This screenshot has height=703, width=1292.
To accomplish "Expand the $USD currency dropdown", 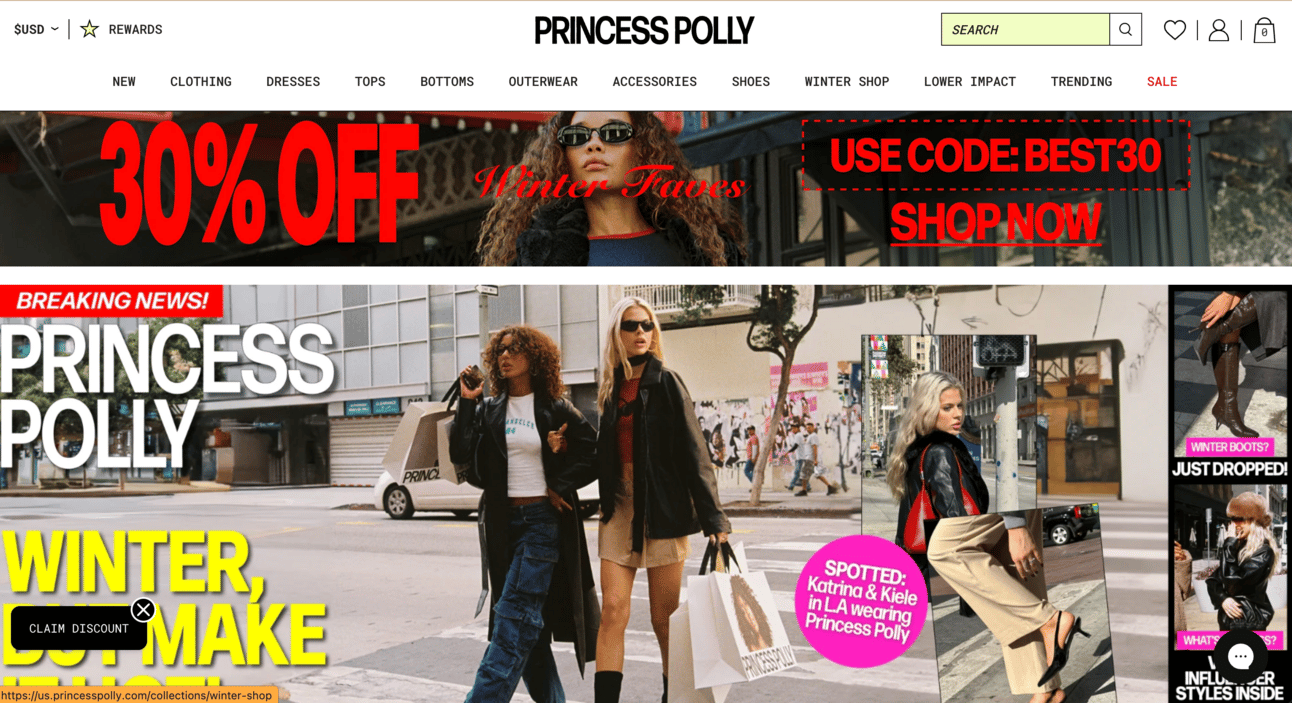I will pyautogui.click(x=36, y=29).
